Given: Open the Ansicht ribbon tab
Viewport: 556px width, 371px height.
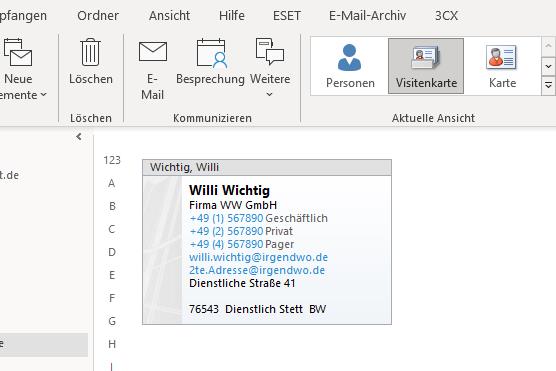Looking at the screenshot, I should [169, 16].
